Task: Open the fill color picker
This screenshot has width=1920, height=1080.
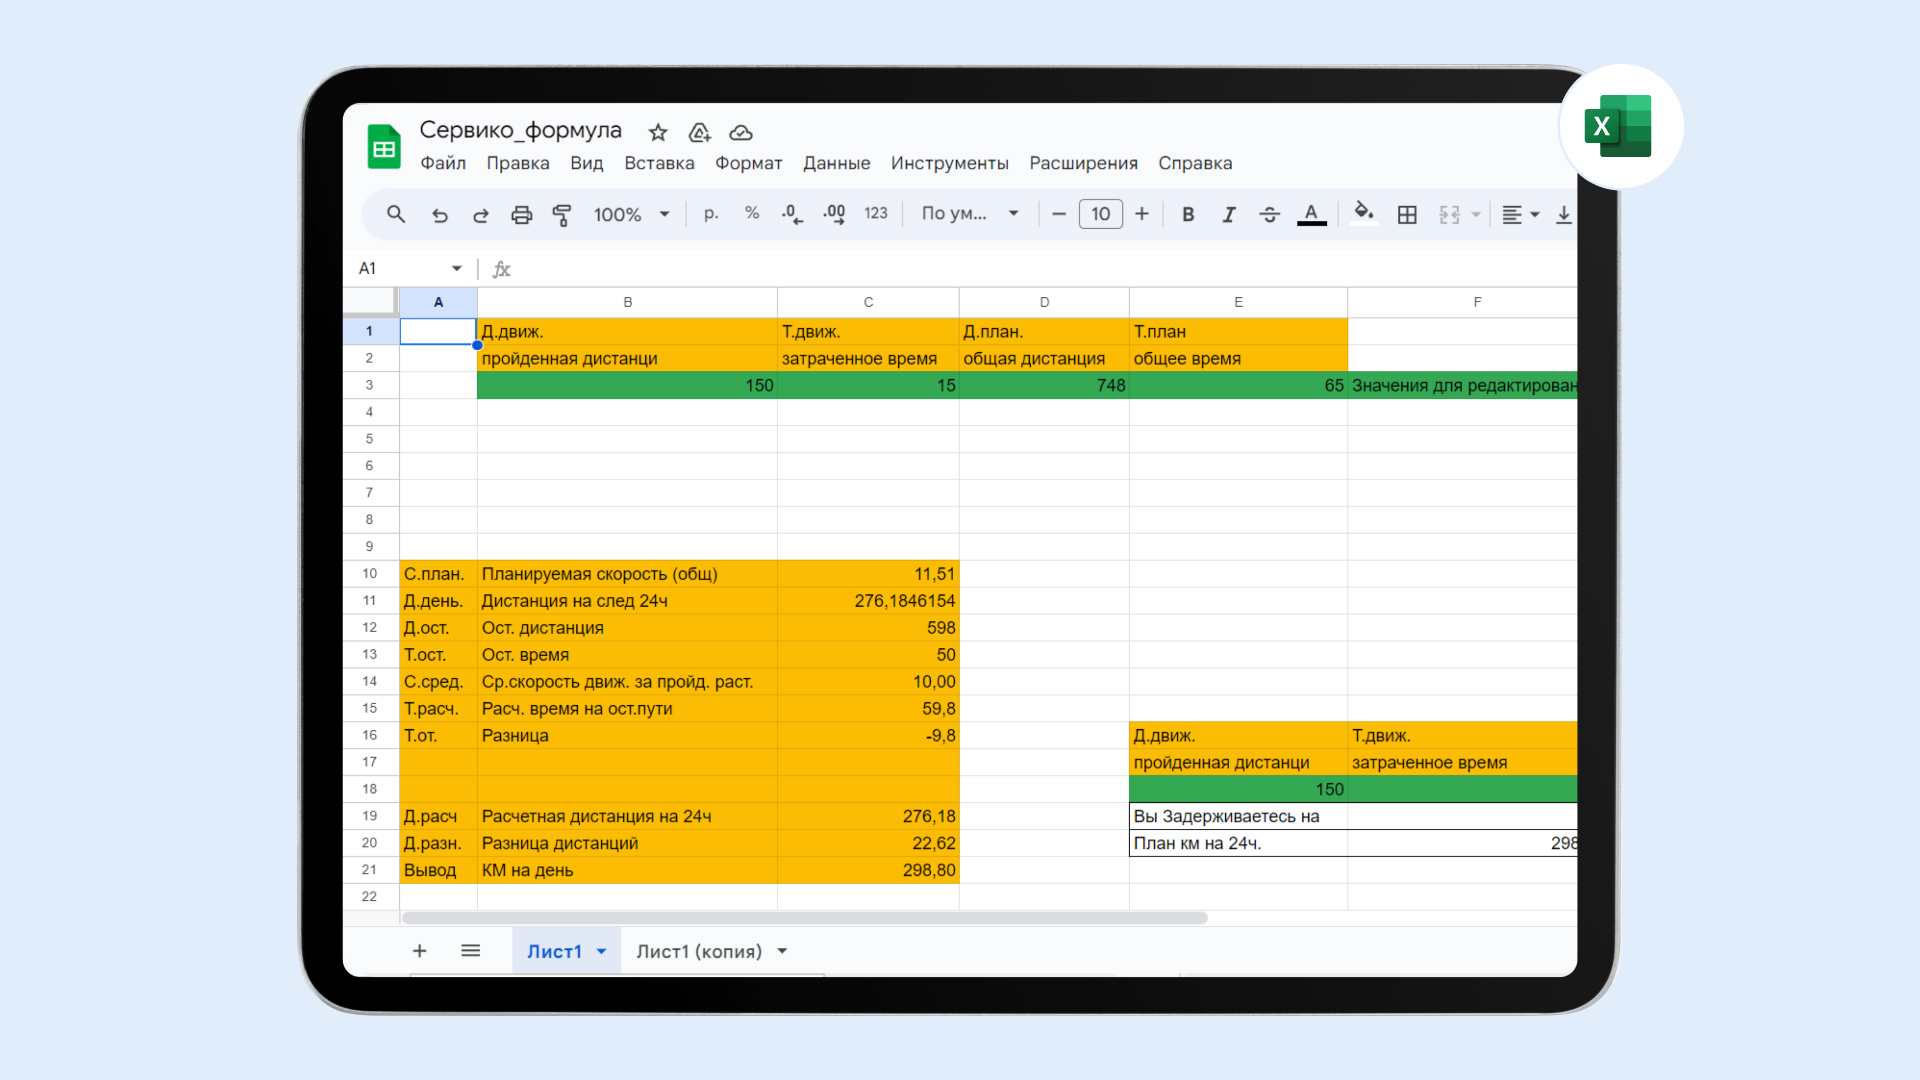Action: click(1363, 213)
